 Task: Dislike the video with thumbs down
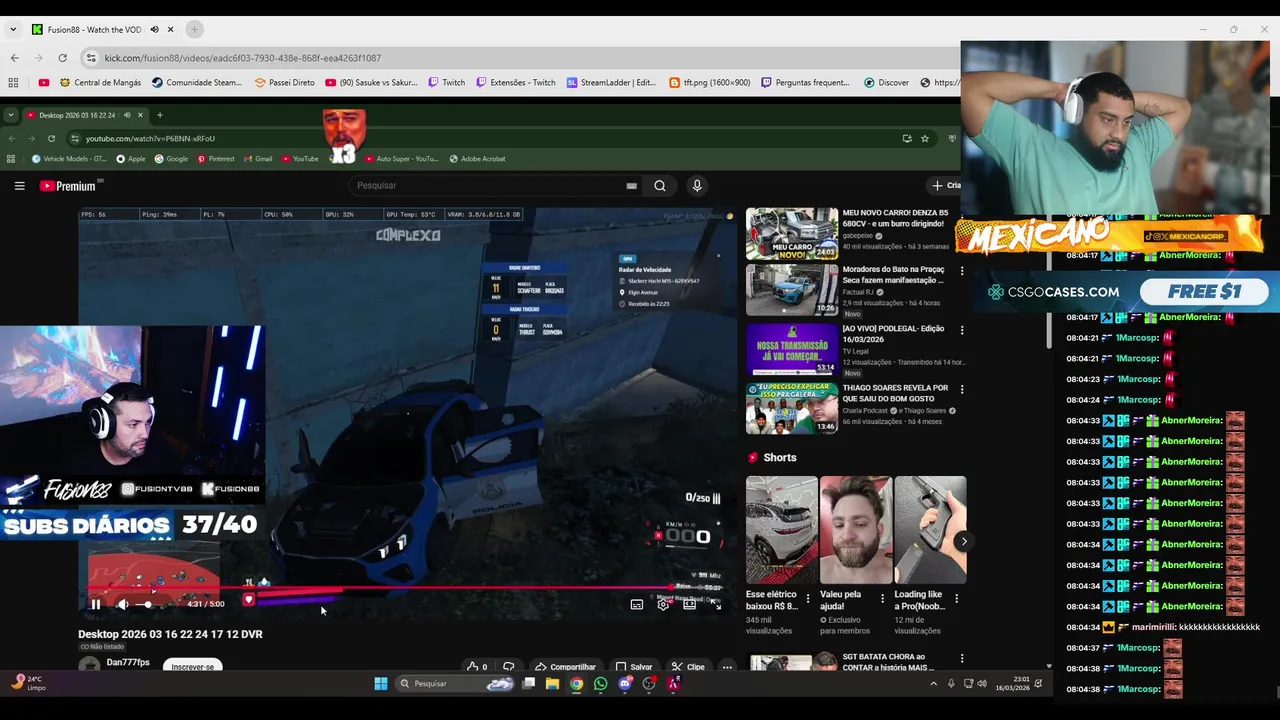[x=509, y=667]
